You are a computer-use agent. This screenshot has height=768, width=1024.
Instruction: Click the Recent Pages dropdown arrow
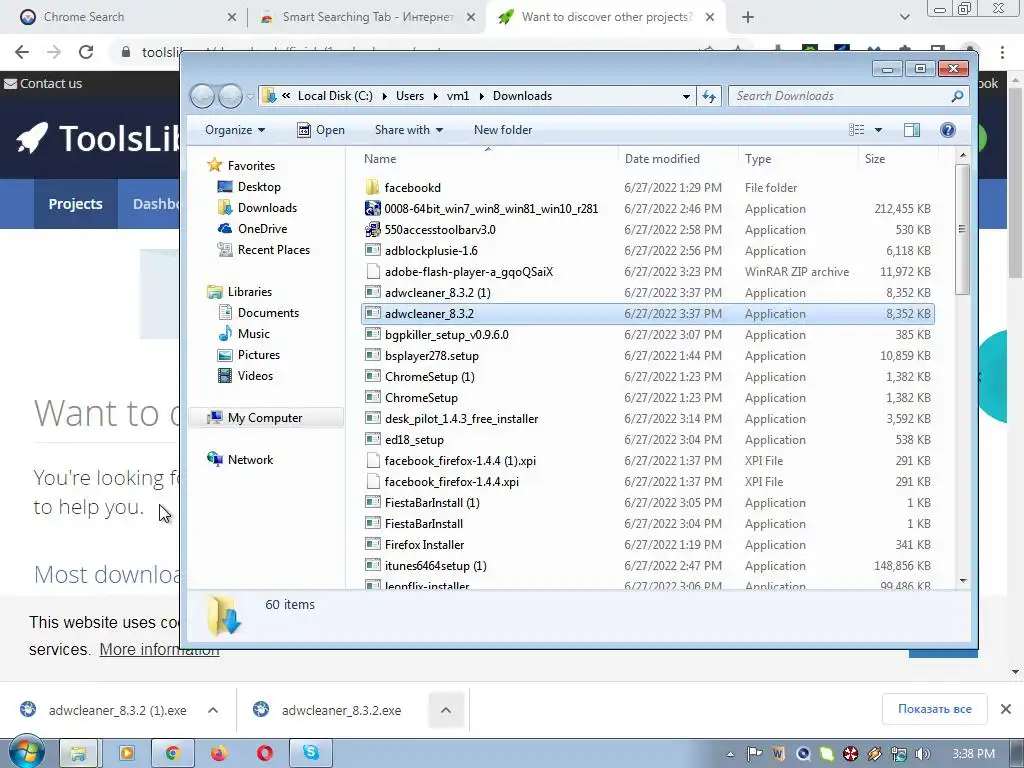(249, 97)
